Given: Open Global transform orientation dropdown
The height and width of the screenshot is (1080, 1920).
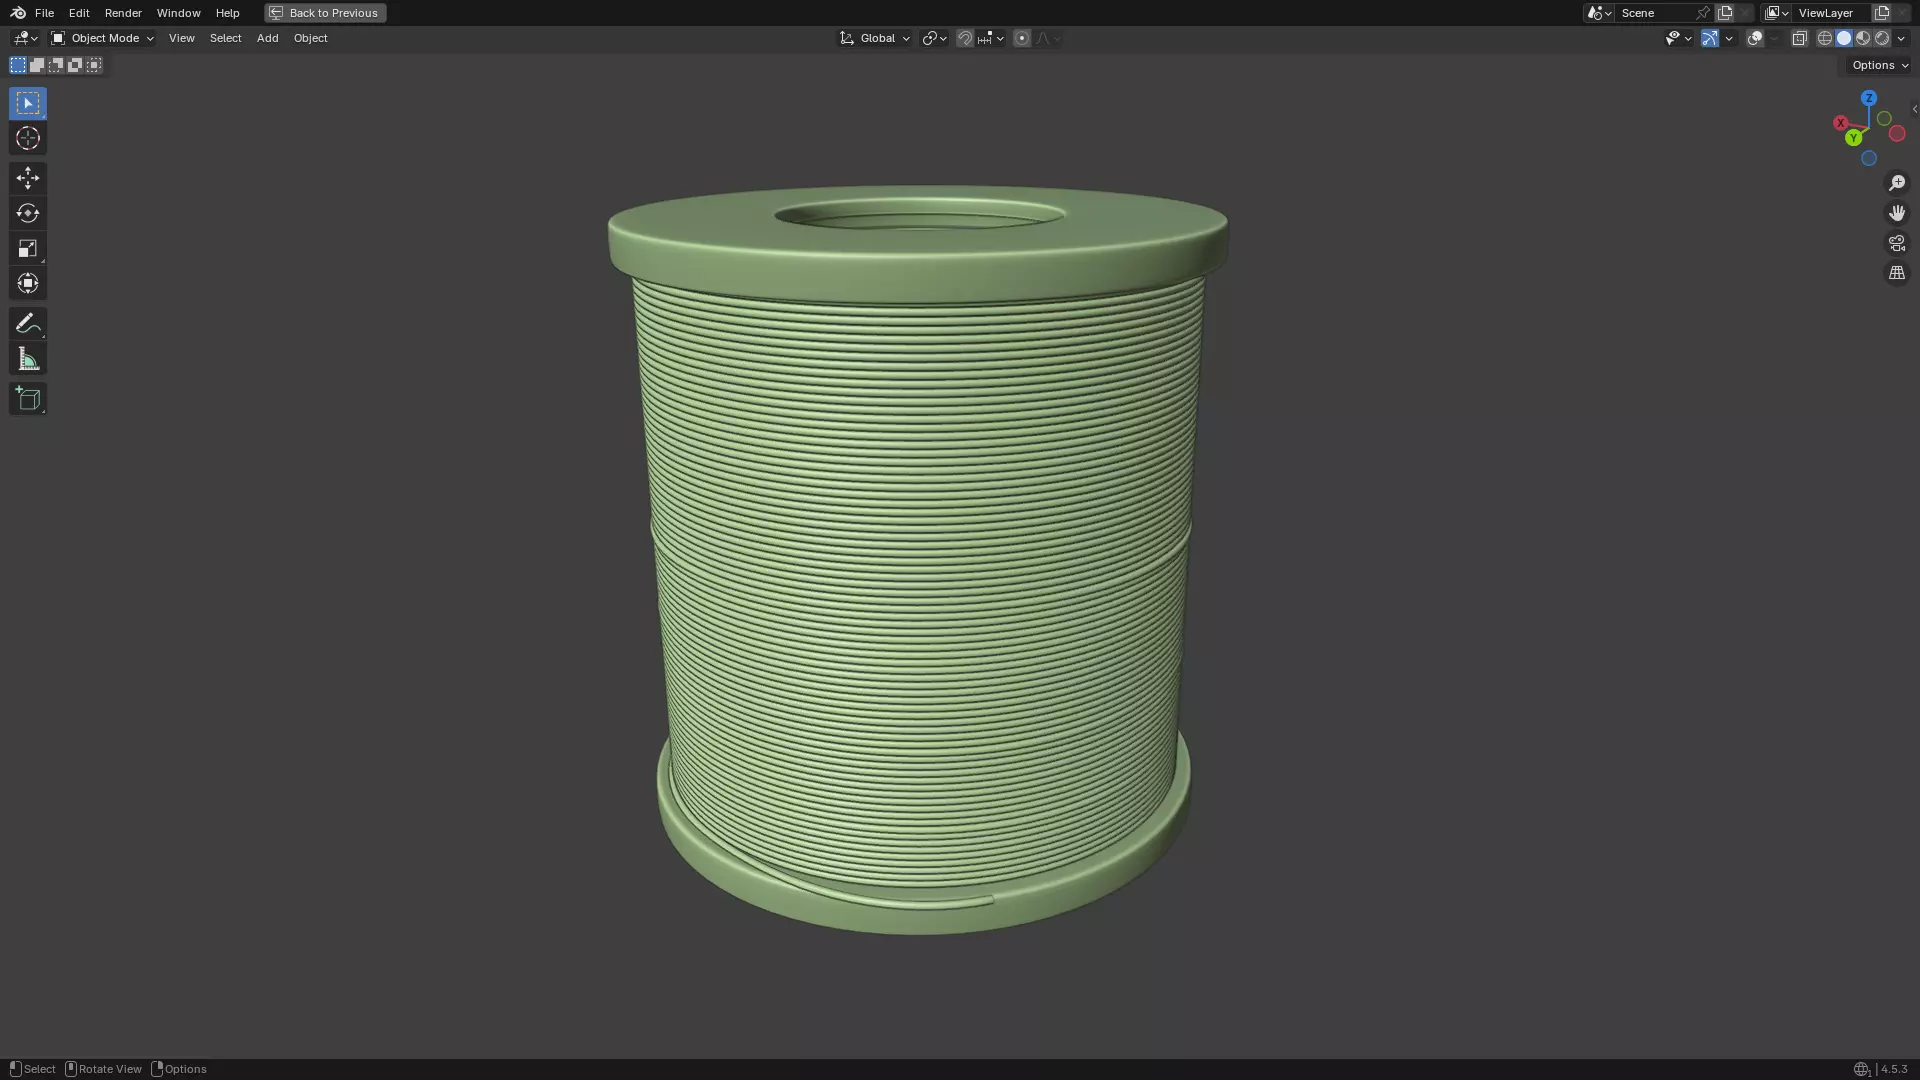Looking at the screenshot, I should point(875,38).
